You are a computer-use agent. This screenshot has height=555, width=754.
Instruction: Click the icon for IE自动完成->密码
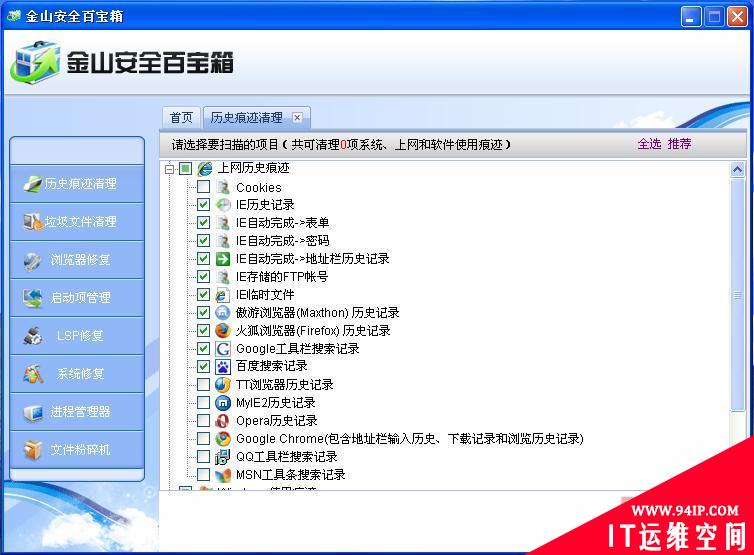pyautogui.click(x=223, y=240)
